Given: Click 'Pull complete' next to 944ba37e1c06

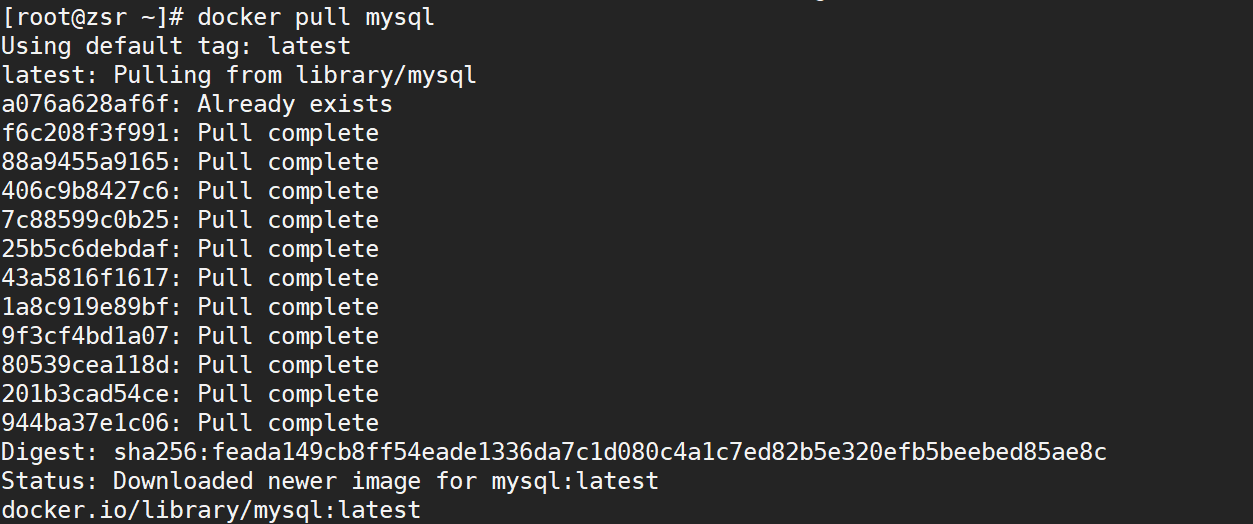Looking at the screenshot, I should point(288,423).
